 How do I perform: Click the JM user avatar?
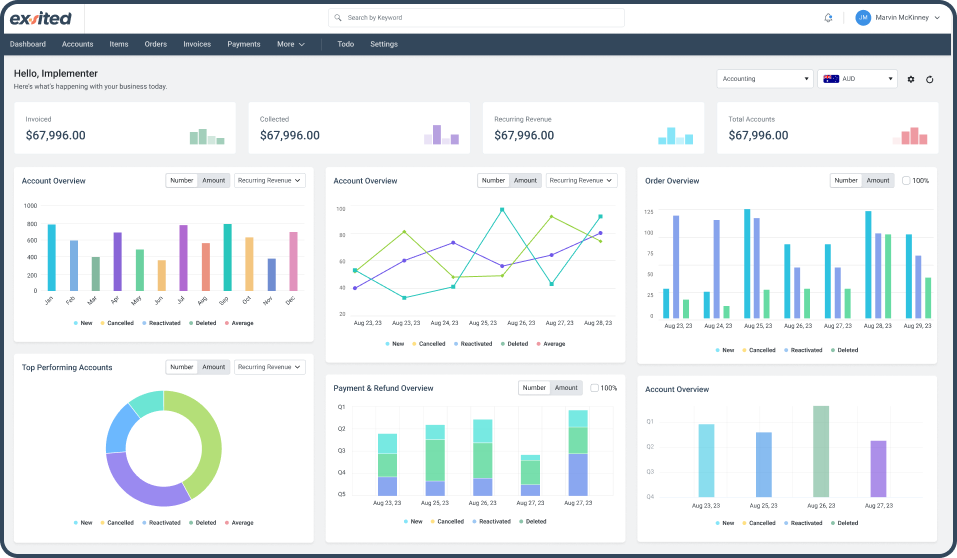click(x=863, y=18)
